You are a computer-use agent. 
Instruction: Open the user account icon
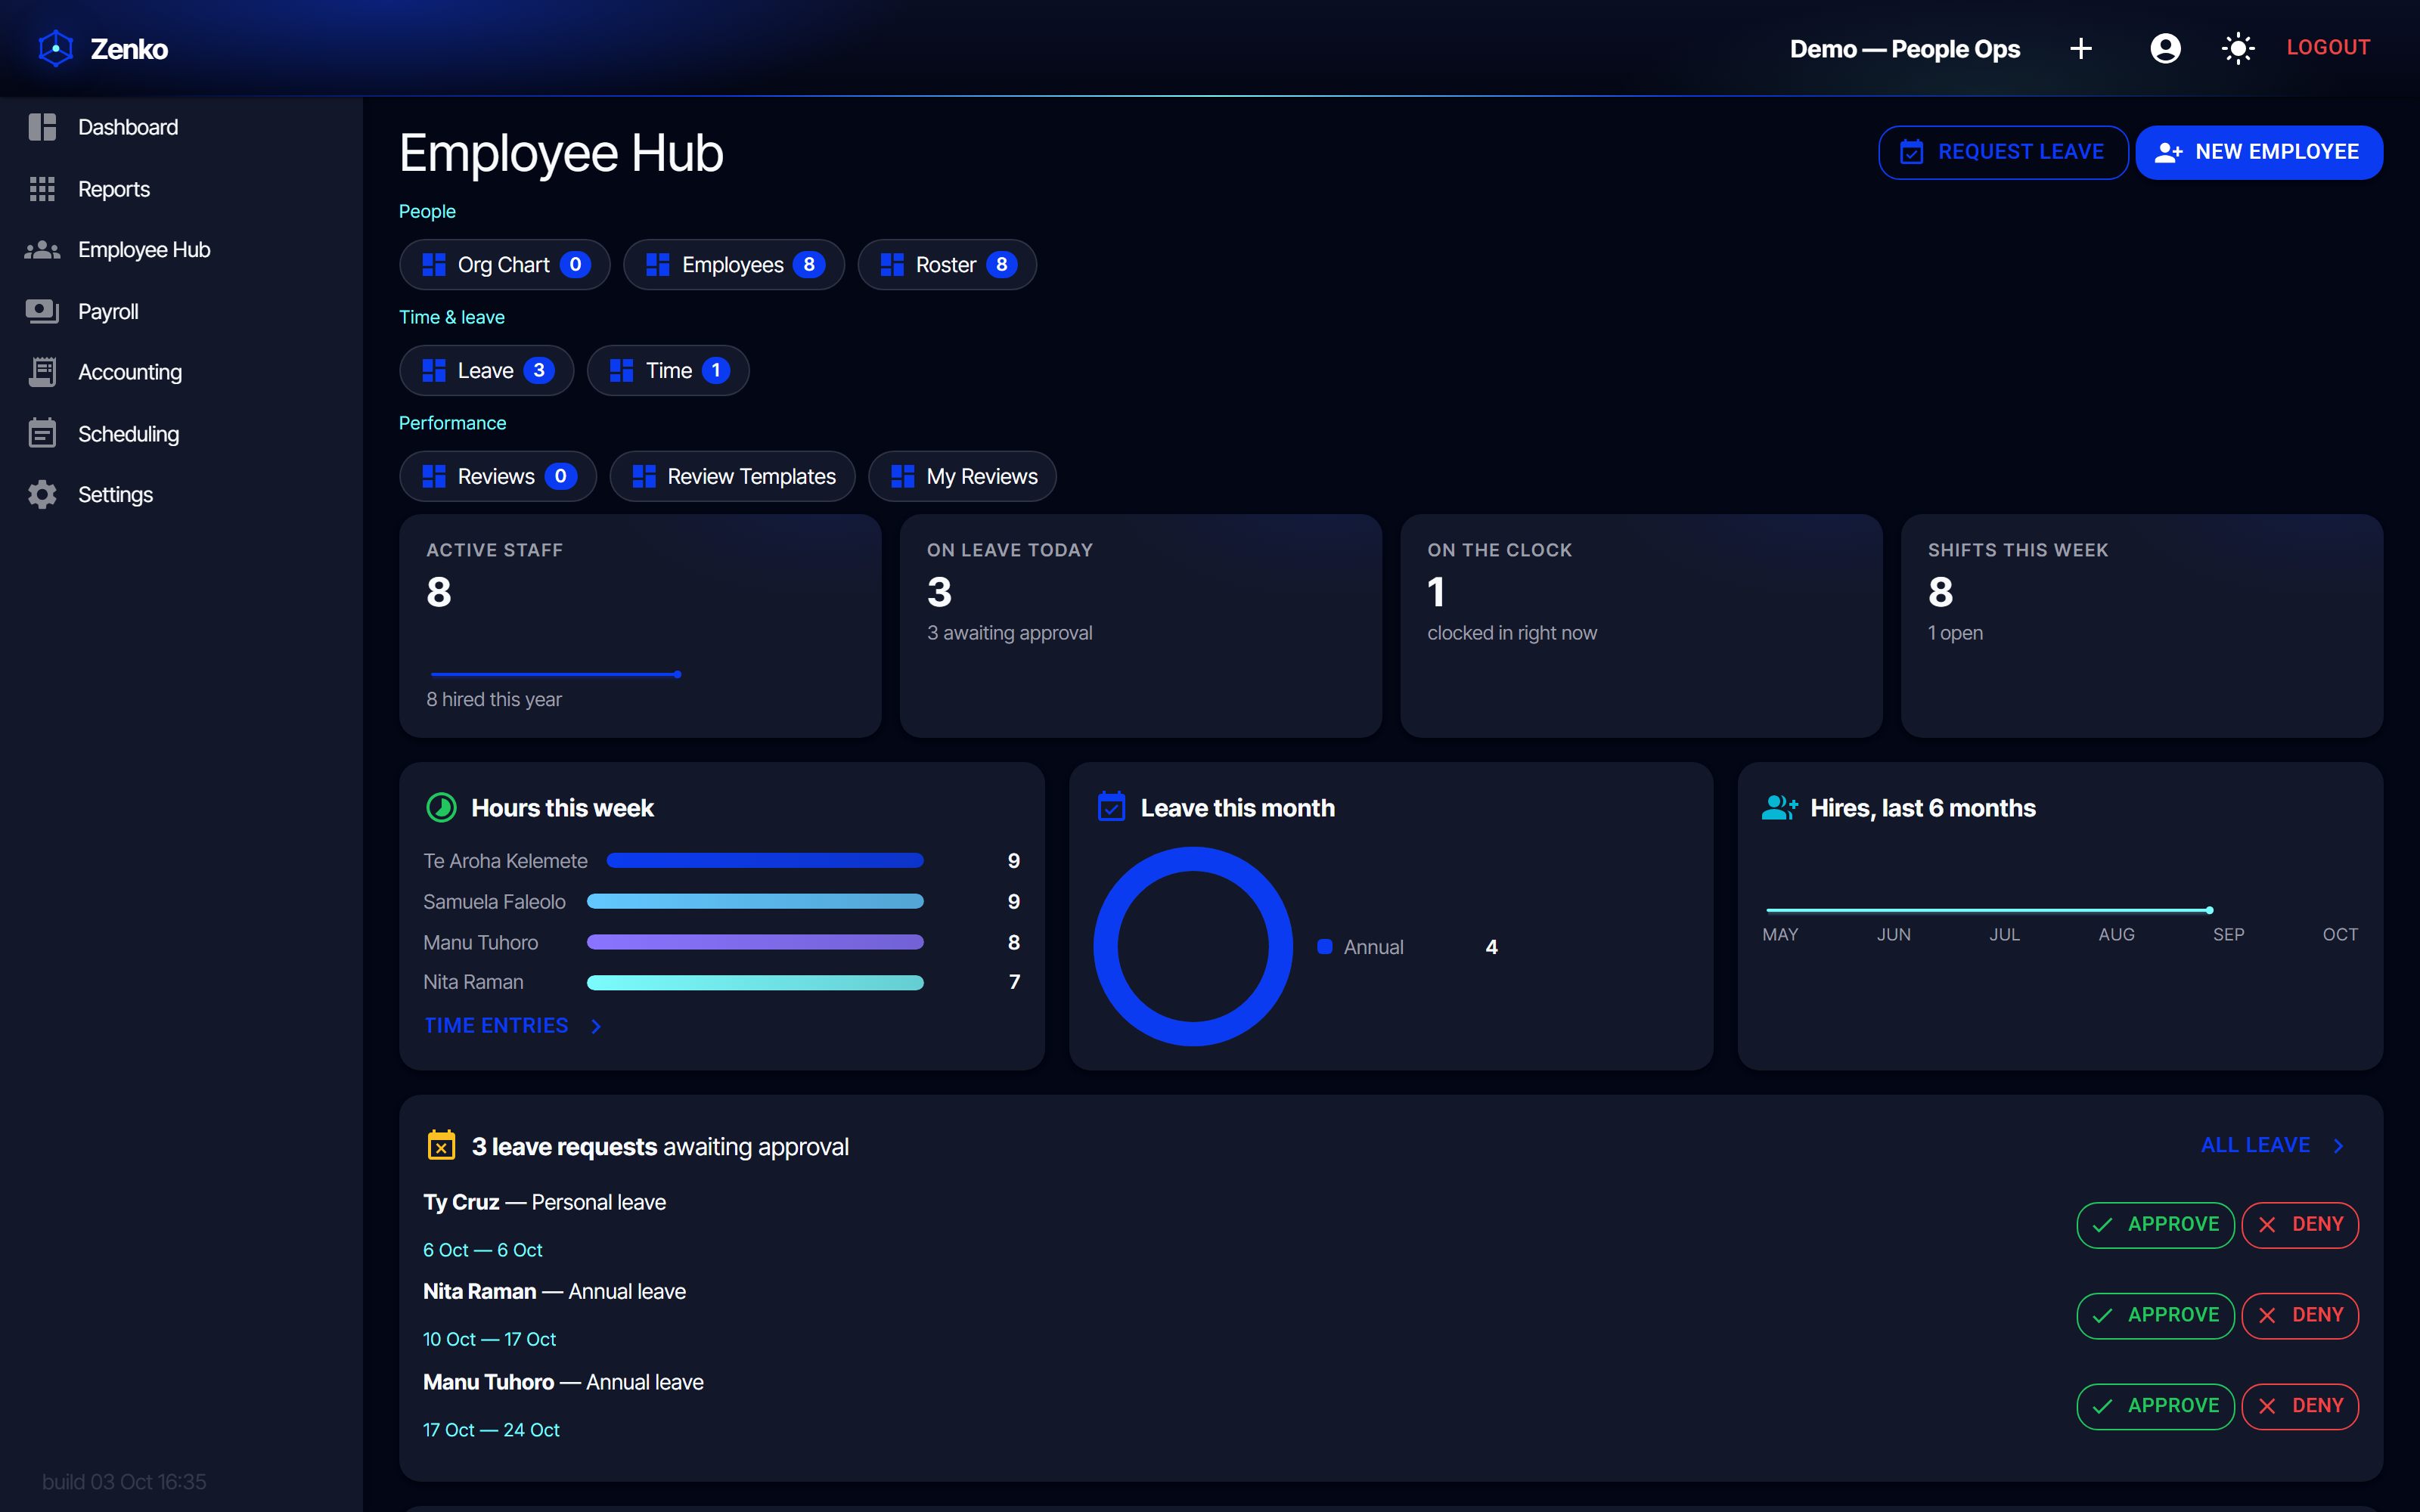coord(2165,48)
